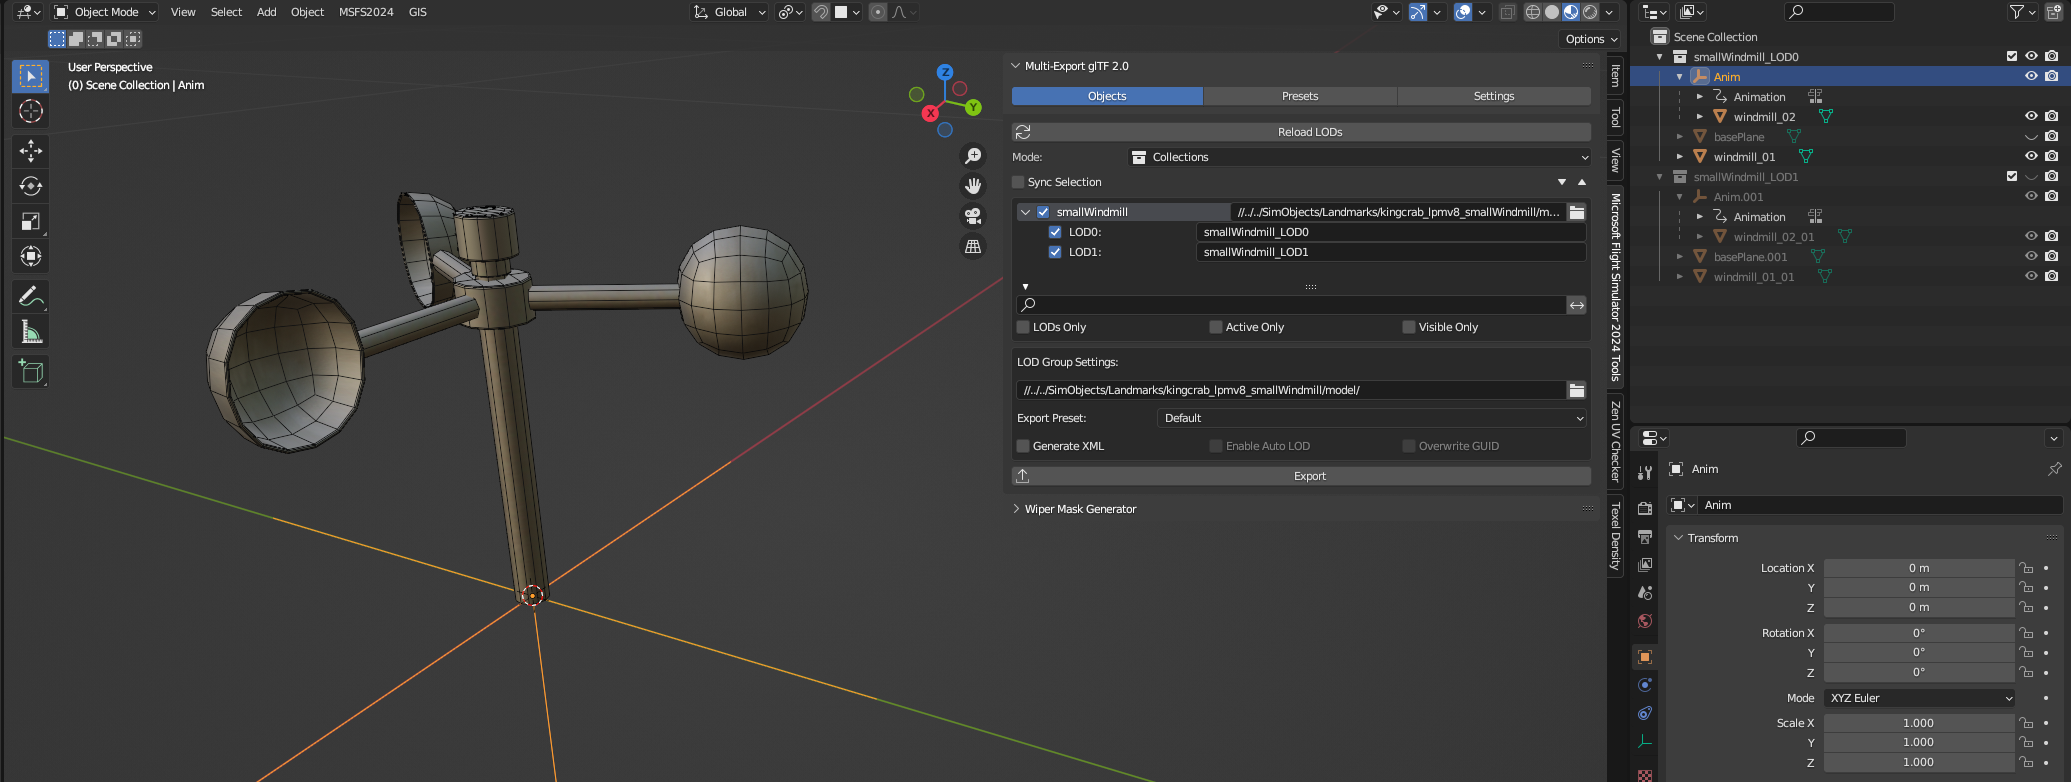
Task: Click the Reload LODs button
Action: [x=1310, y=132]
